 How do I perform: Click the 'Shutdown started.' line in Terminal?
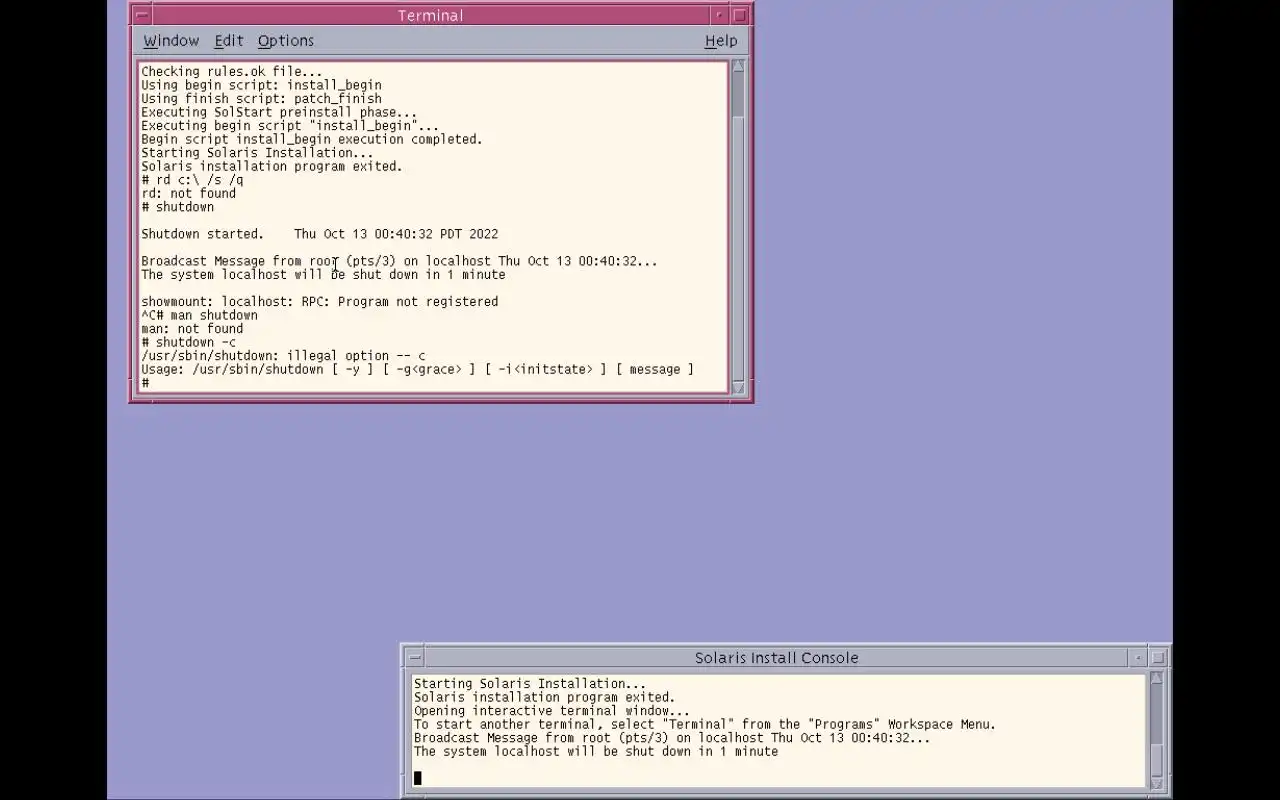click(319, 234)
